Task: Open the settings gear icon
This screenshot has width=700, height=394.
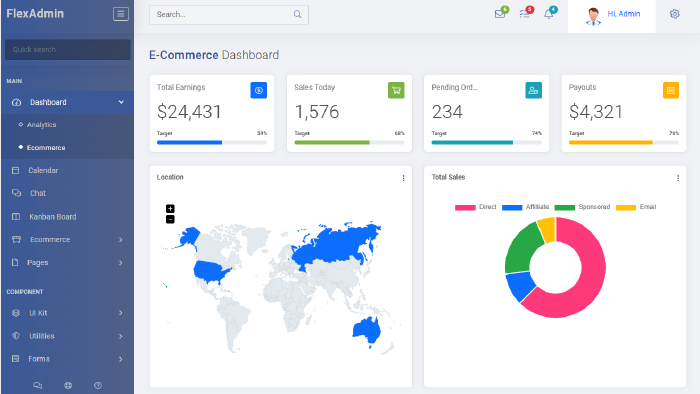Action: pos(675,14)
